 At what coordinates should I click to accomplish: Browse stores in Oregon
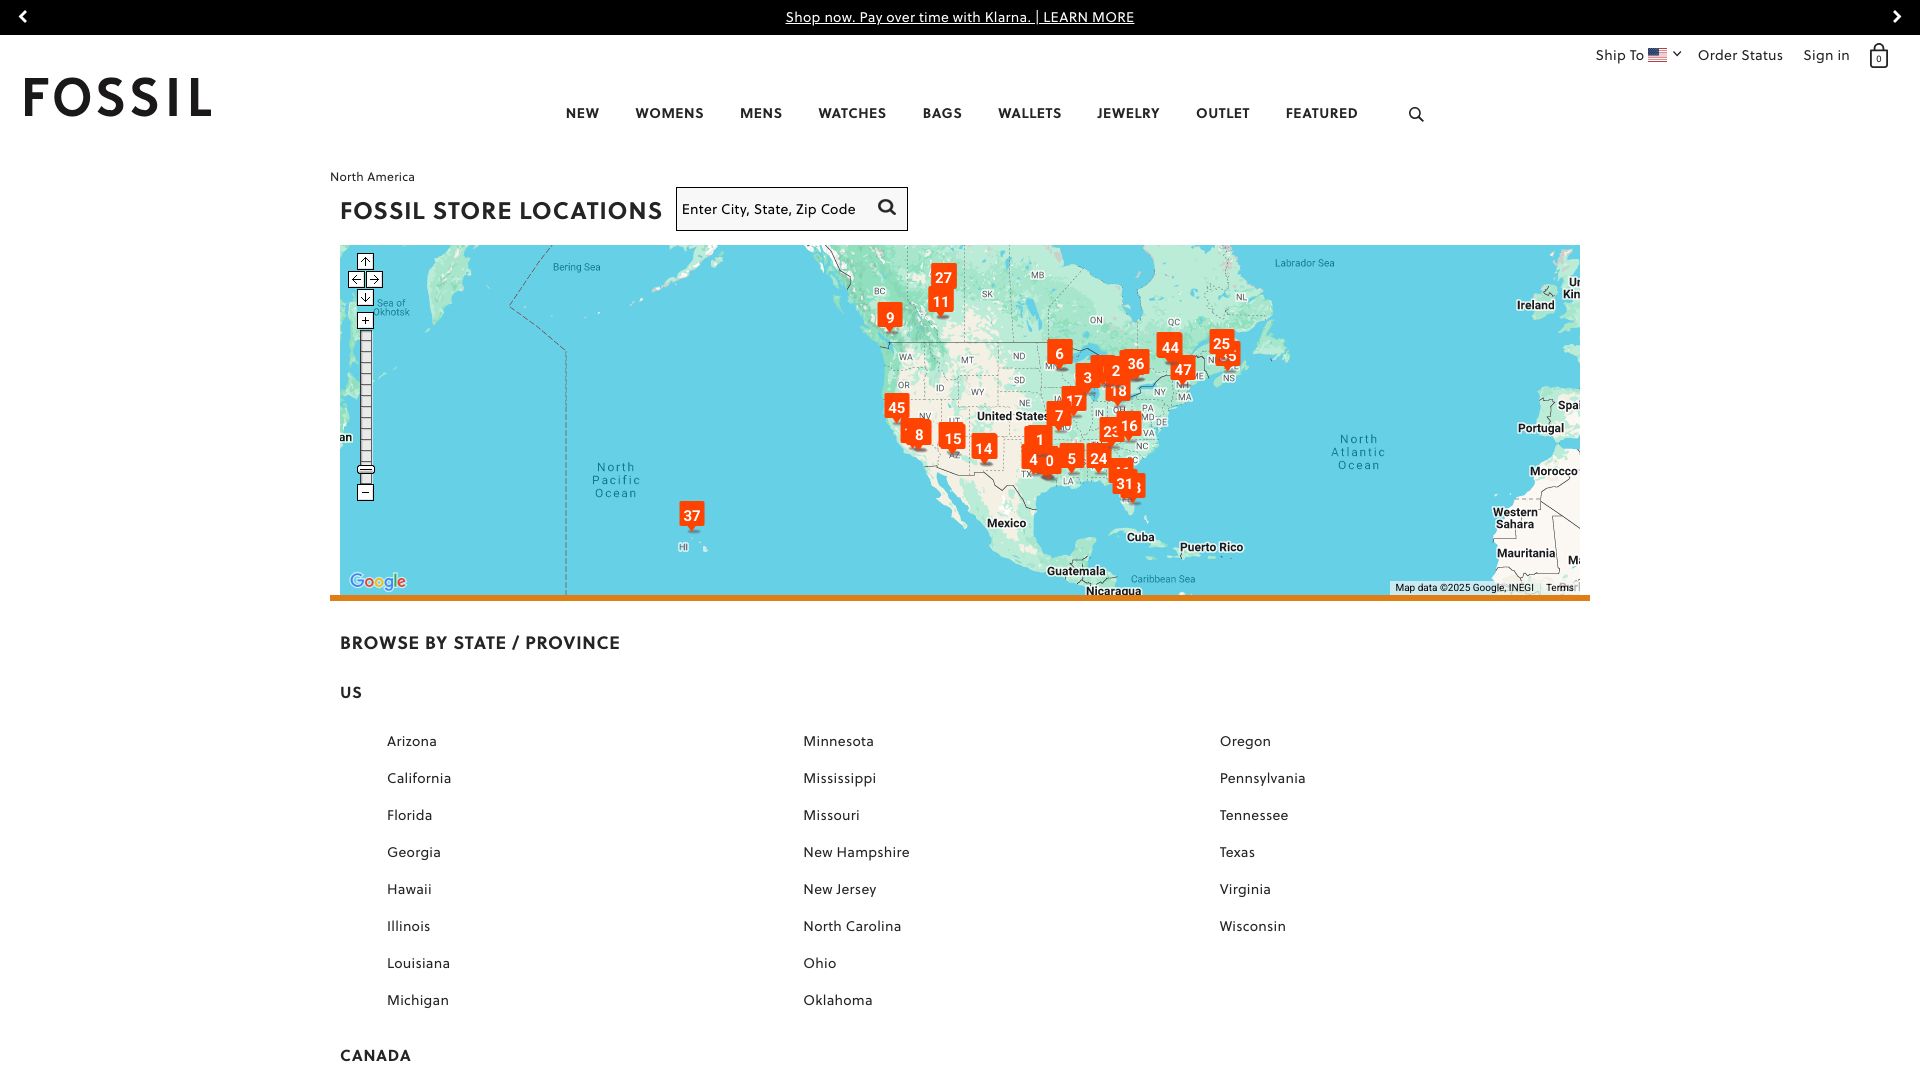(x=1245, y=741)
